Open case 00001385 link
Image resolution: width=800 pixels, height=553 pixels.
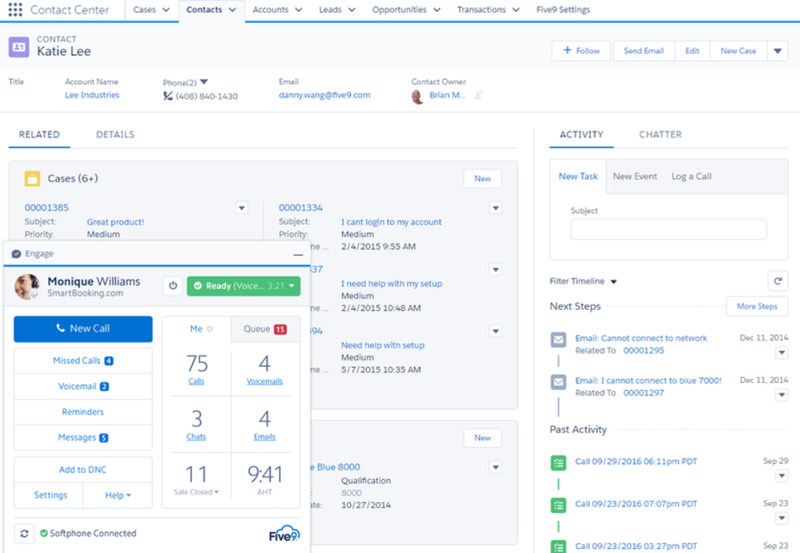point(46,208)
